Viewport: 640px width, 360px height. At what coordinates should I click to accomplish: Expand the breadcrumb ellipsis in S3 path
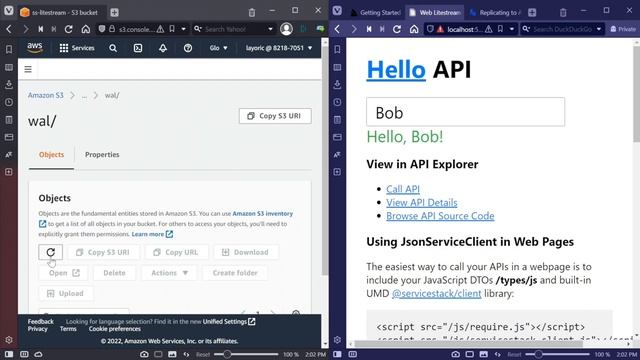[84, 96]
